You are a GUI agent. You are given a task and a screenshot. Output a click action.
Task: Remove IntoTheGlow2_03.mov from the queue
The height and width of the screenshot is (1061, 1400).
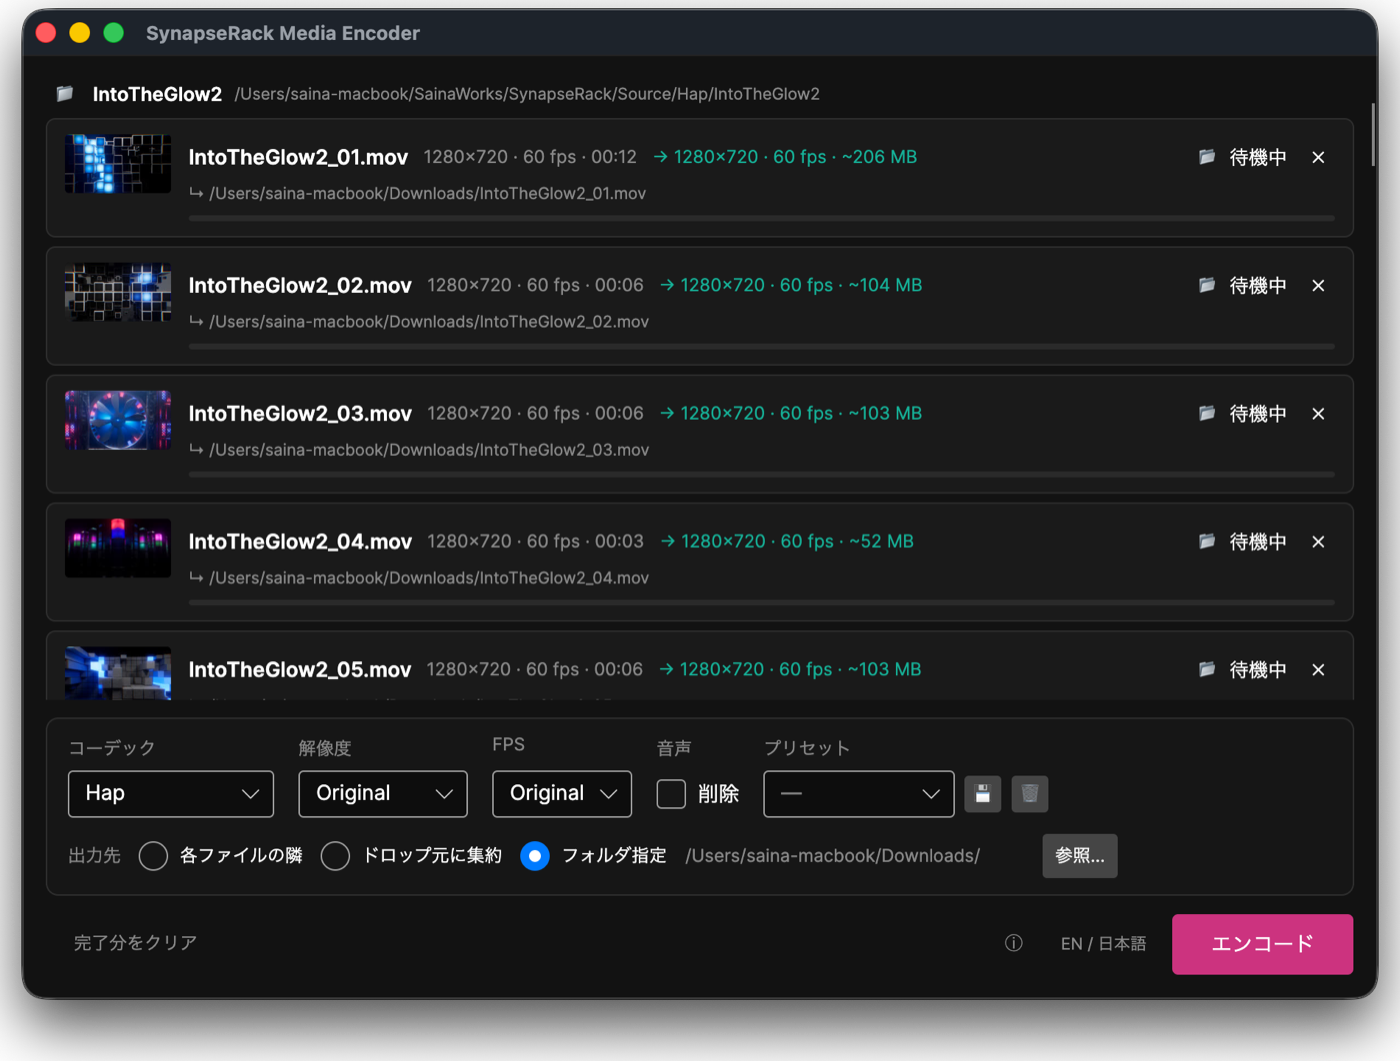click(x=1318, y=413)
